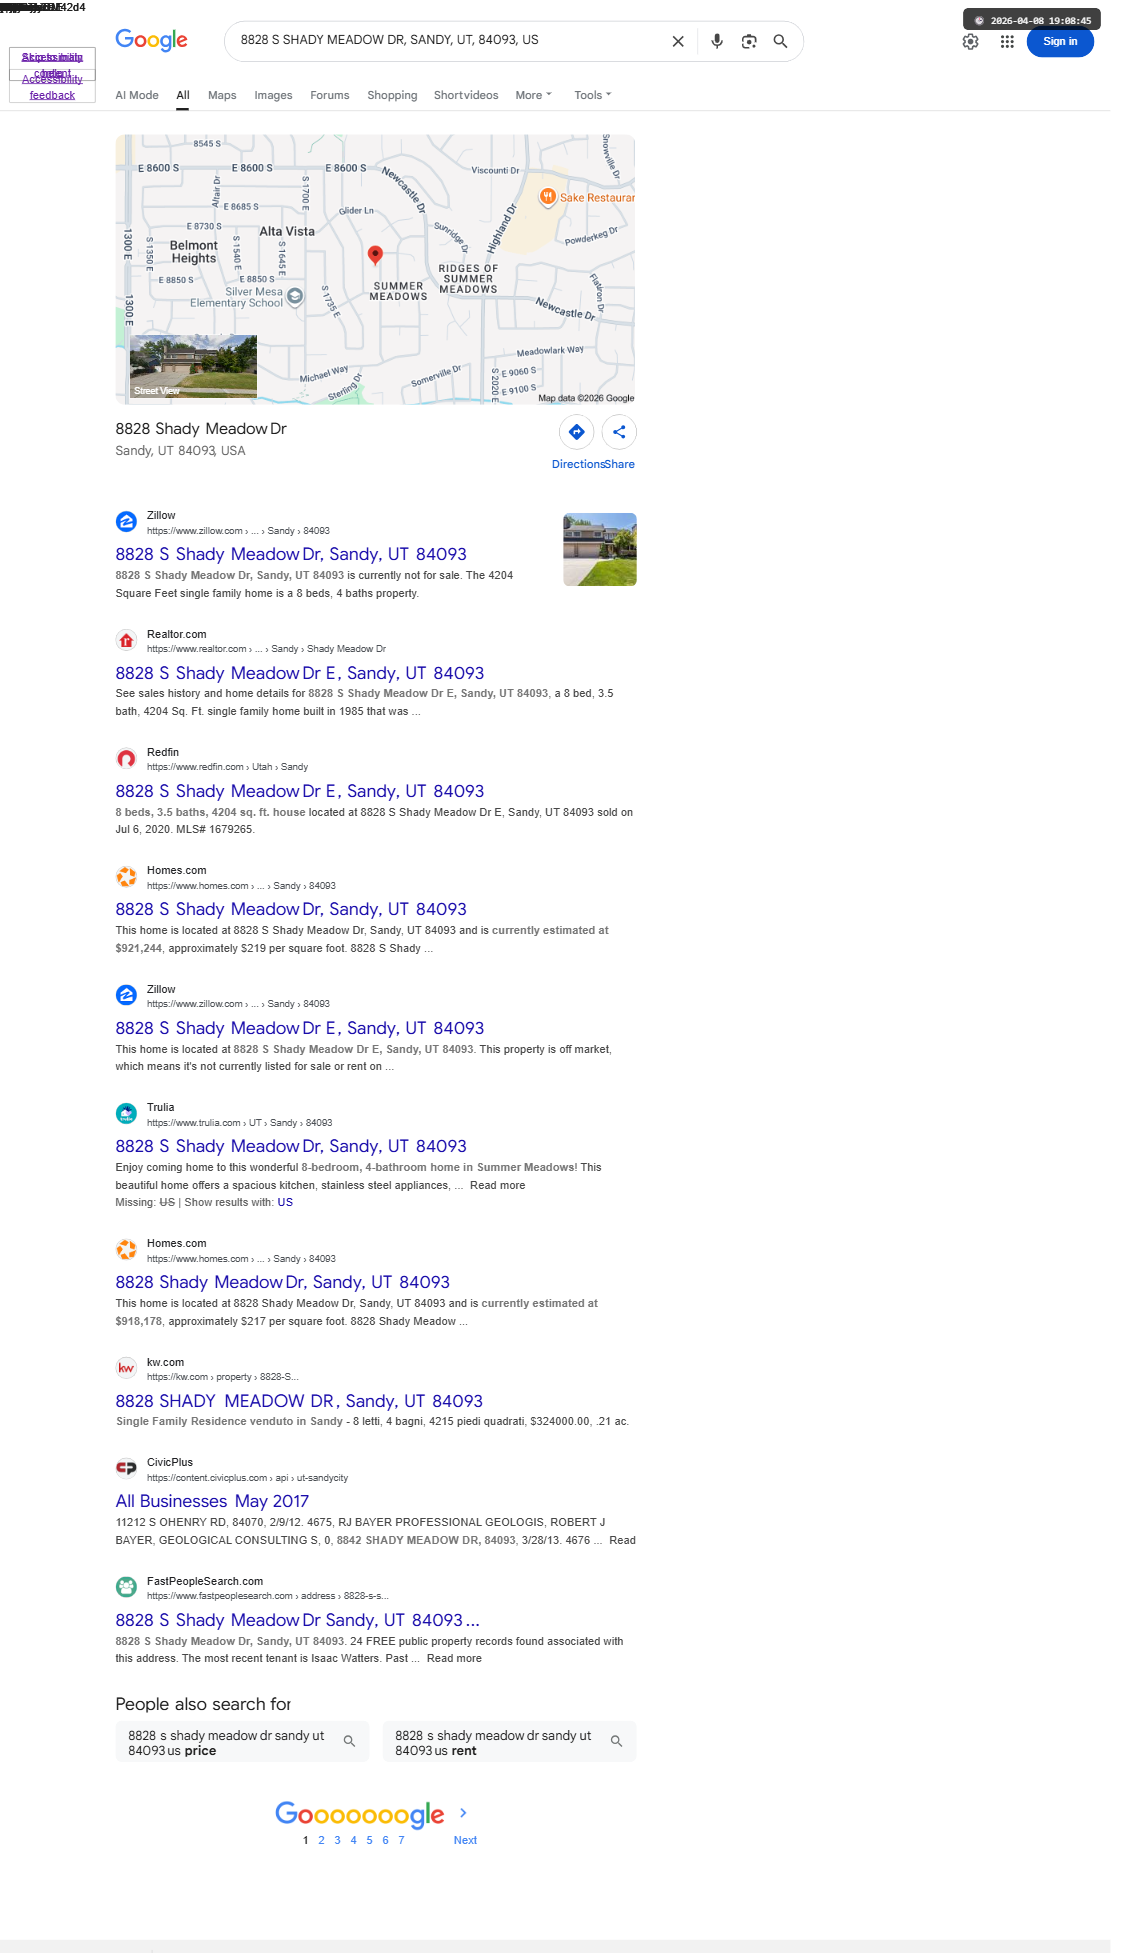Clear the search box with X icon
1124x1953 pixels.
coord(678,41)
